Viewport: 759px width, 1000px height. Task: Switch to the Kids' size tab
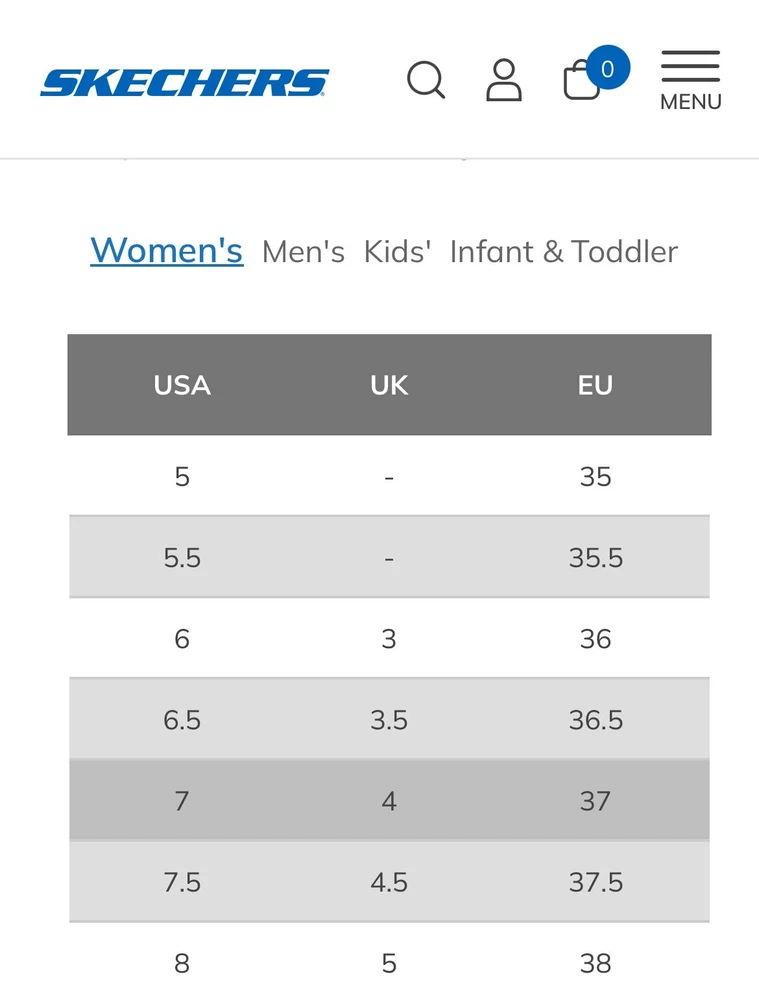click(x=397, y=252)
